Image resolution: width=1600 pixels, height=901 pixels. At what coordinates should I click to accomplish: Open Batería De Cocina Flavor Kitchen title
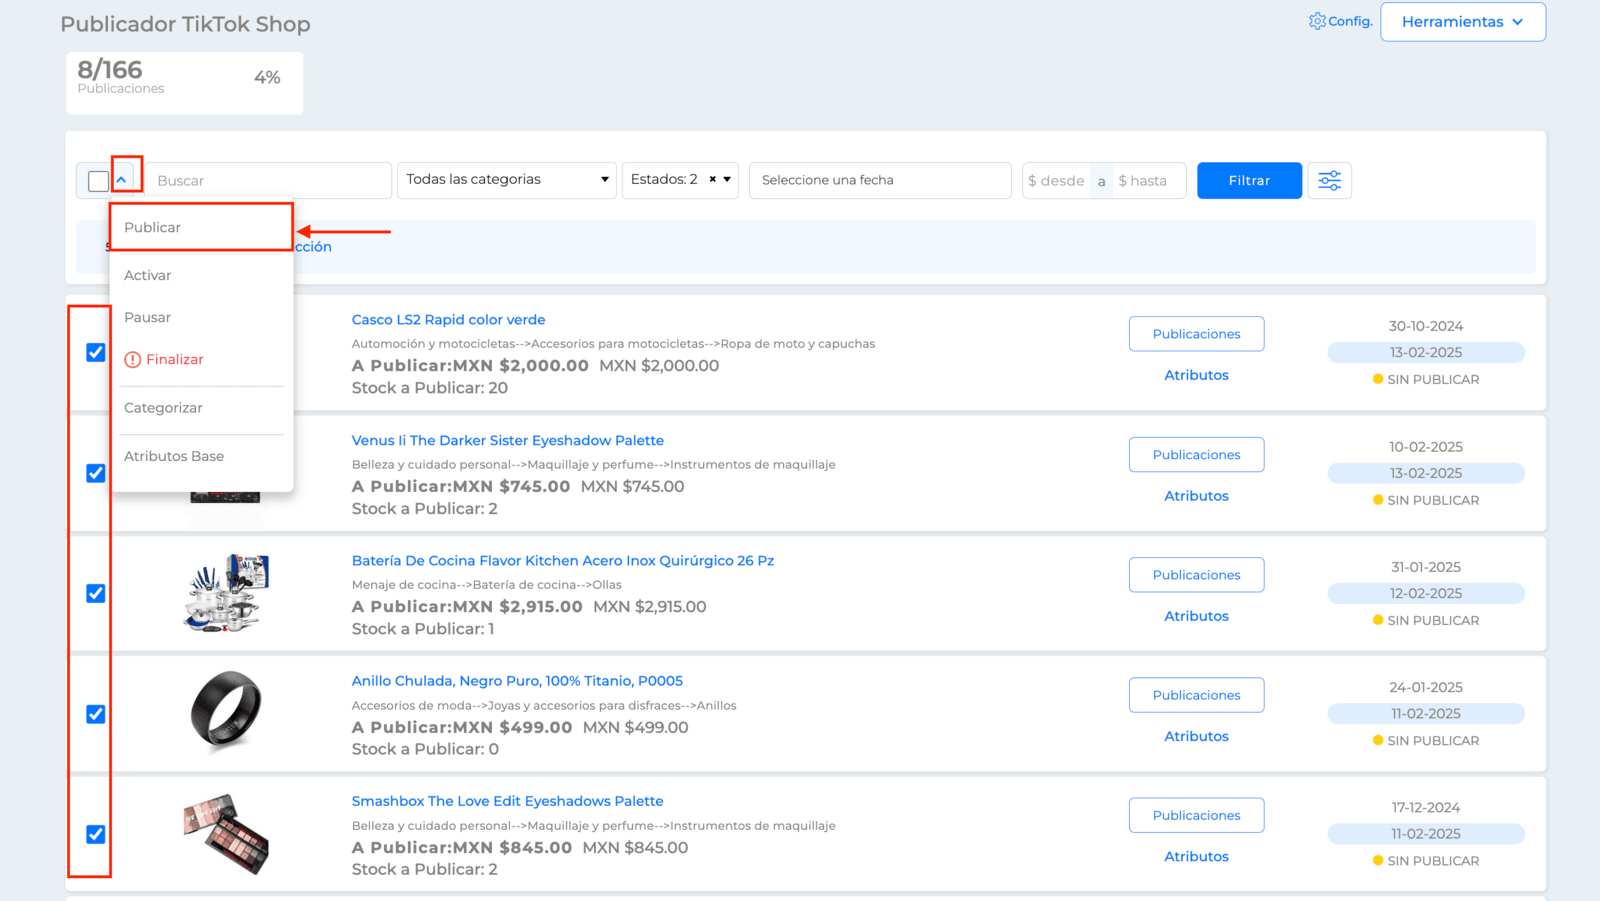click(563, 561)
